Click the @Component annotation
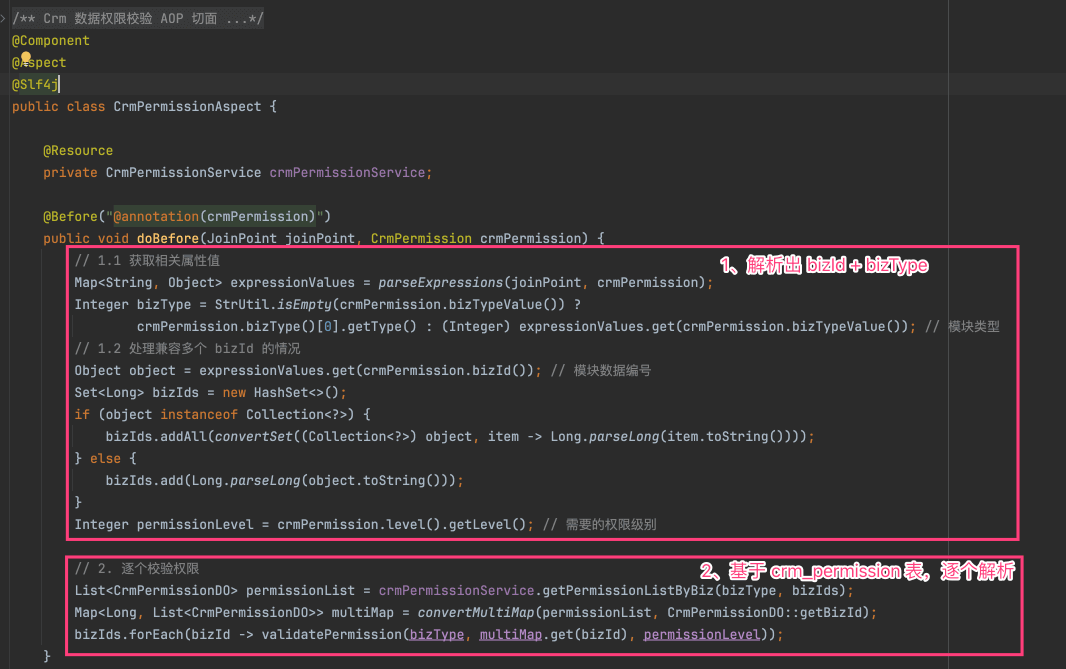Viewport: 1066px width, 669px height. [51, 41]
